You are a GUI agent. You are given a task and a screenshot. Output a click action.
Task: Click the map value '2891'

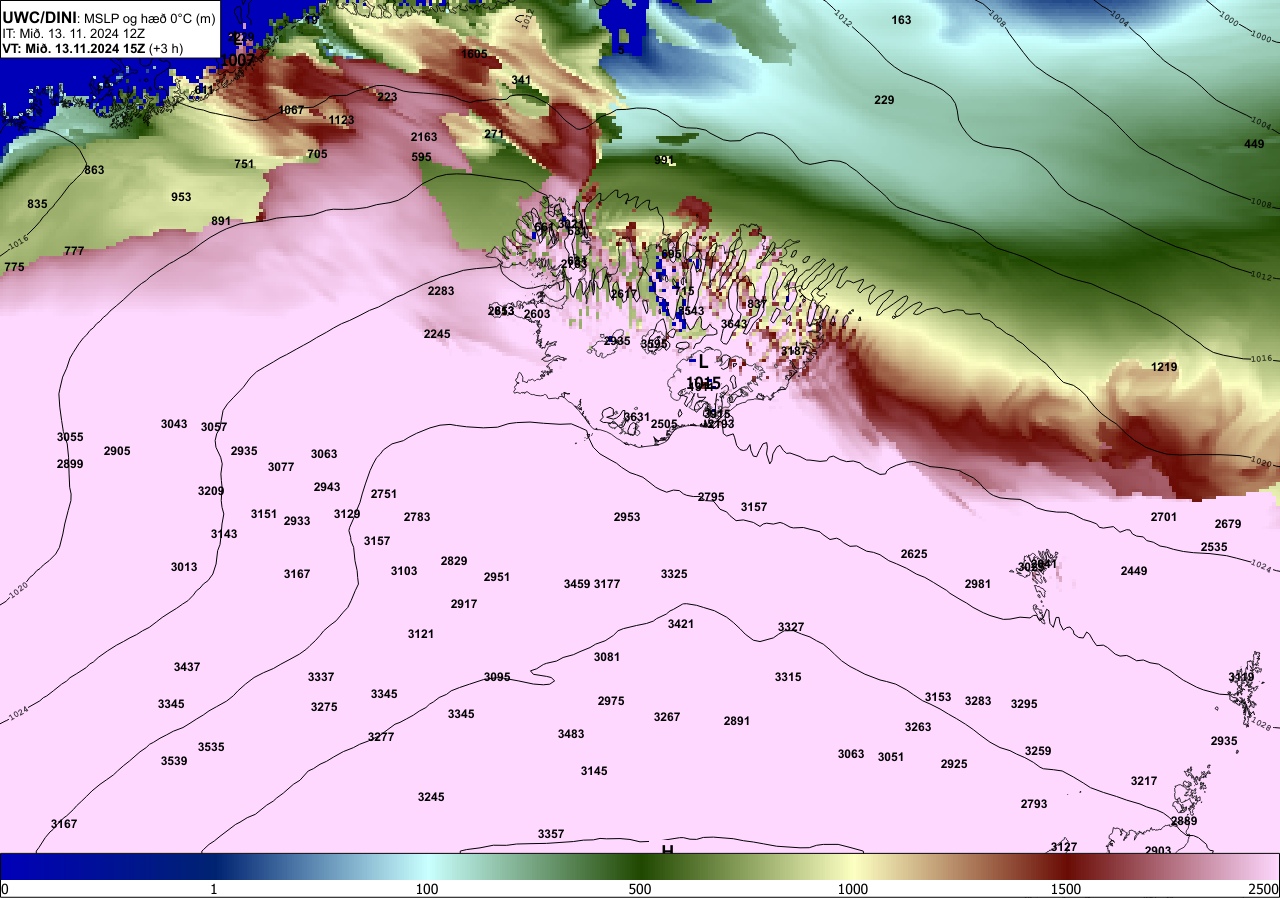737,721
